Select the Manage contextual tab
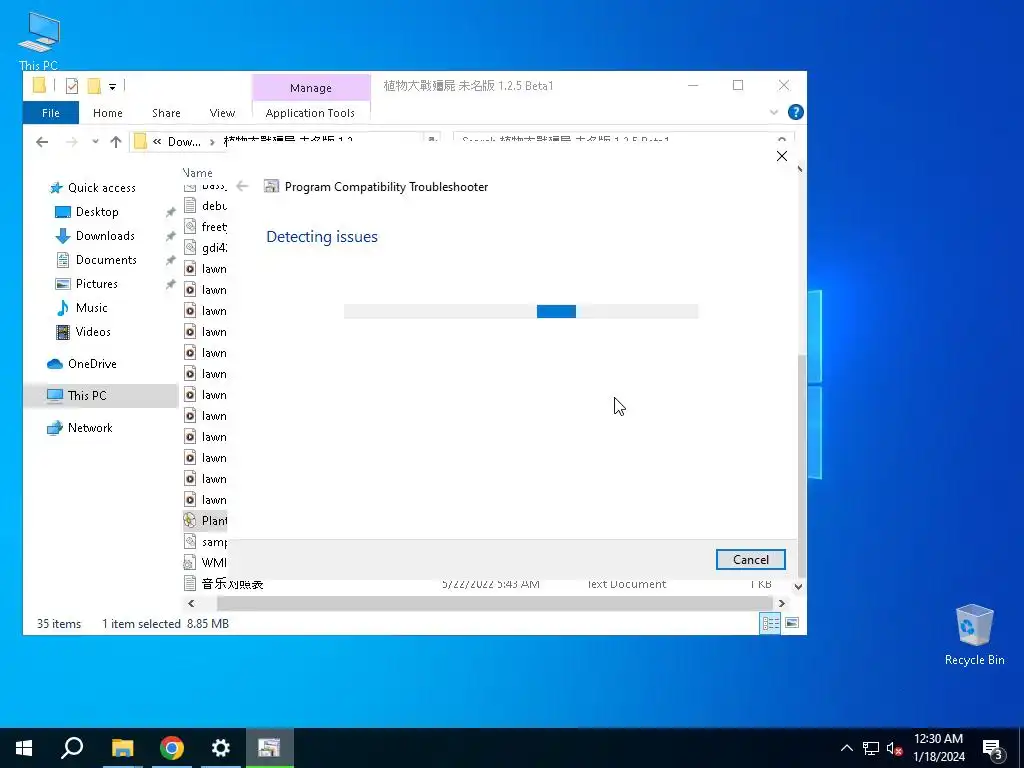This screenshot has height=768, width=1024. pos(311,88)
